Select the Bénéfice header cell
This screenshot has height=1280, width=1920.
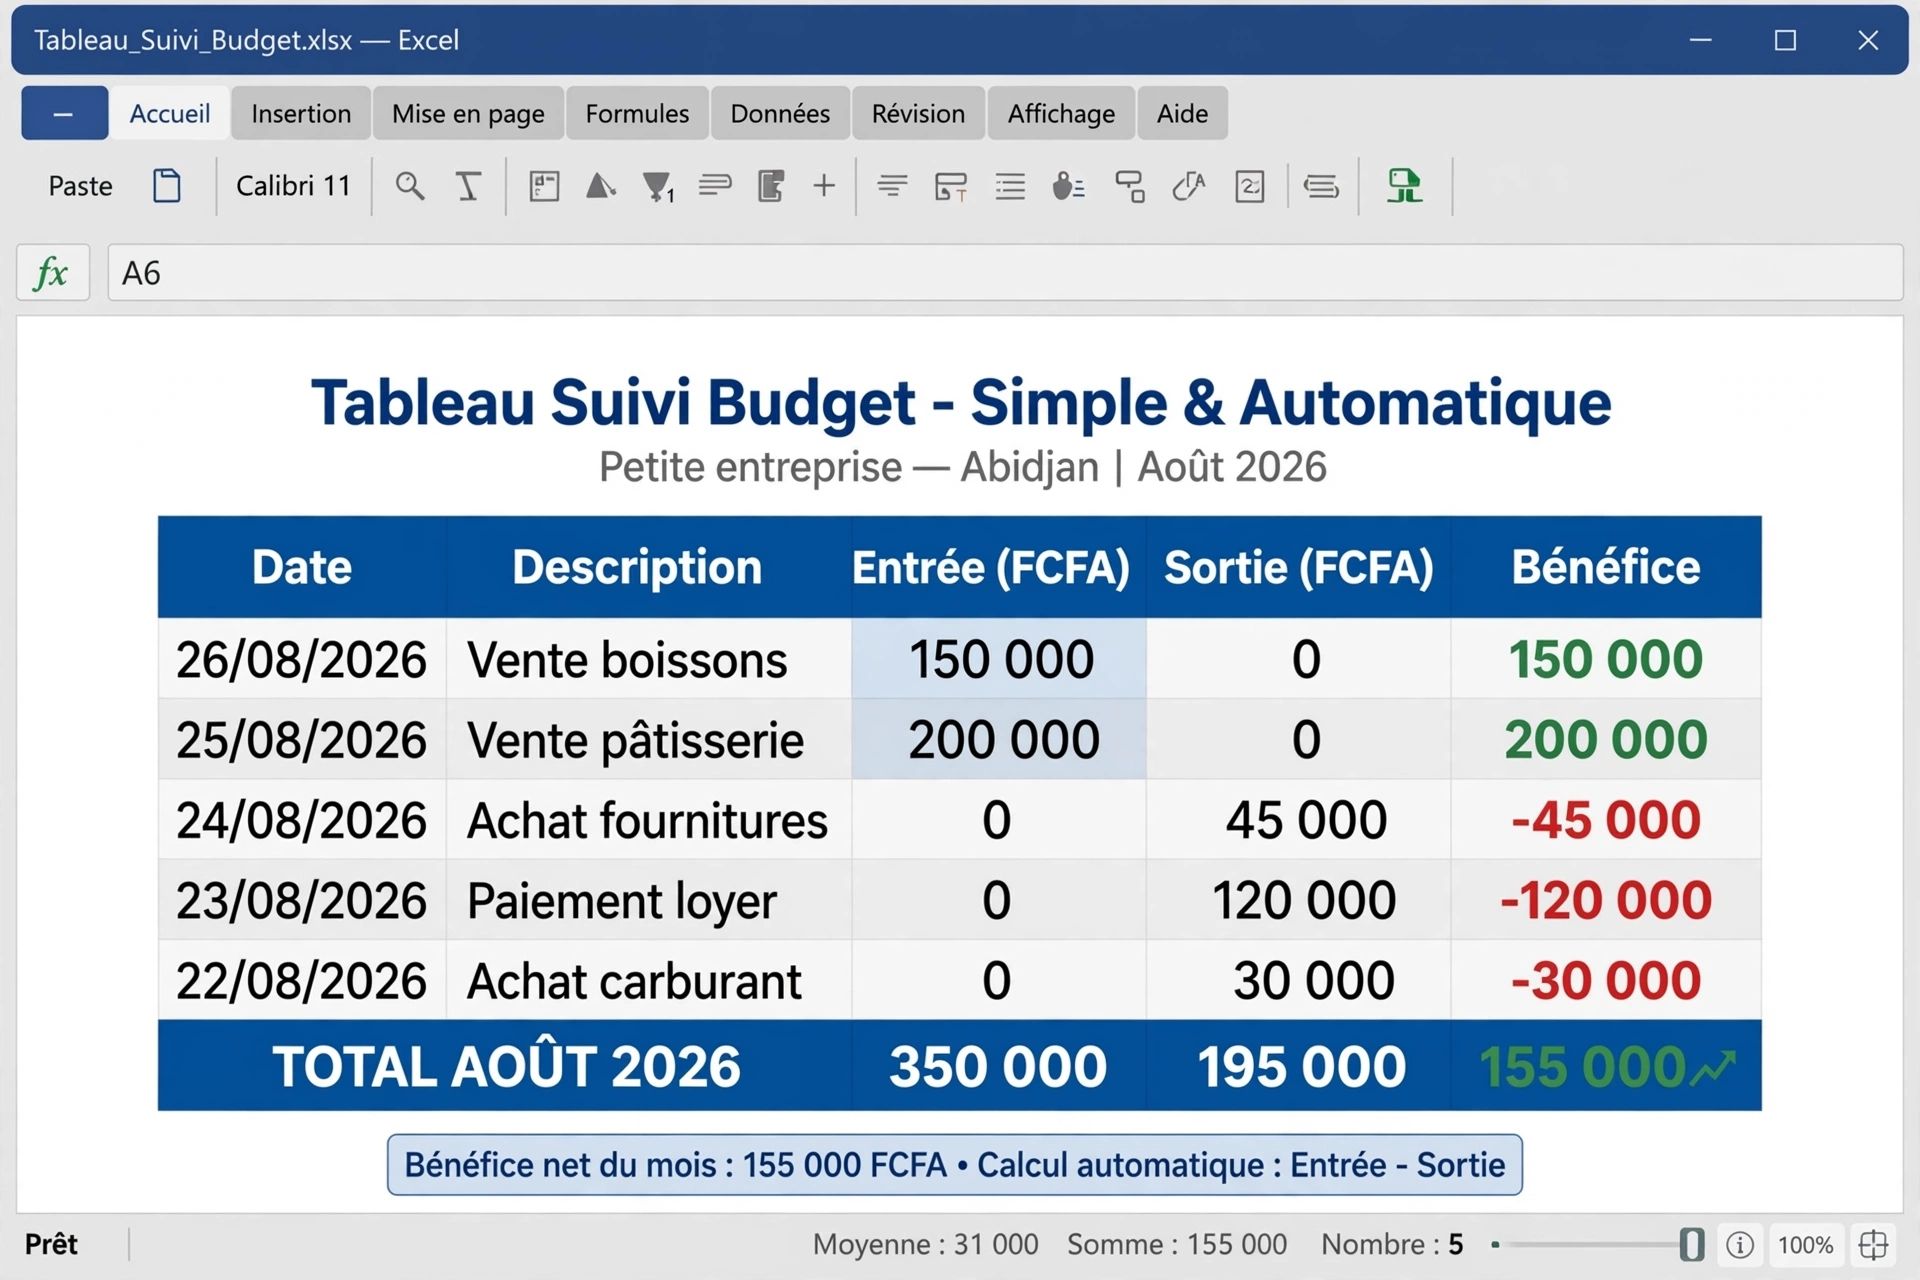pos(1606,567)
